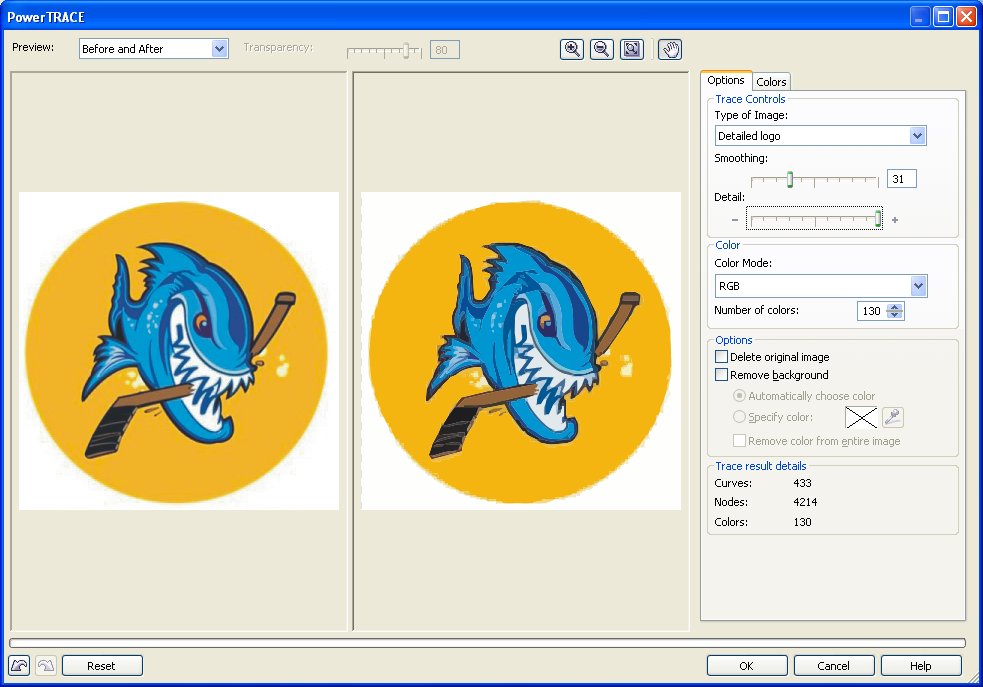Viewport: 983px width, 687px height.
Task: Click the Transparency slider handle
Action: (x=406, y=51)
